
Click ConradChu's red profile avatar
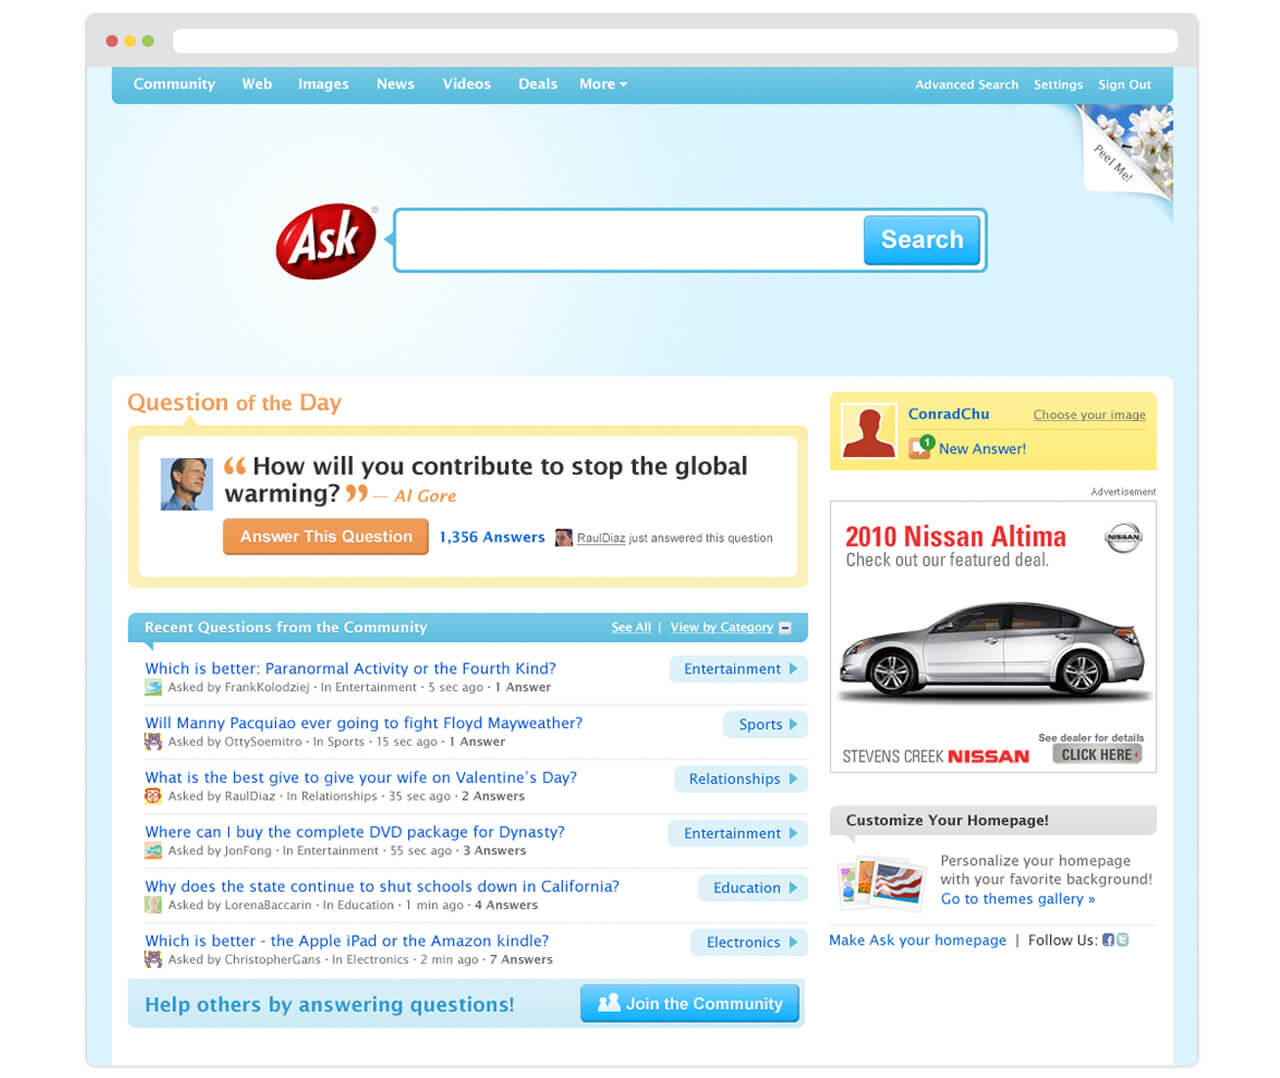[x=868, y=431]
